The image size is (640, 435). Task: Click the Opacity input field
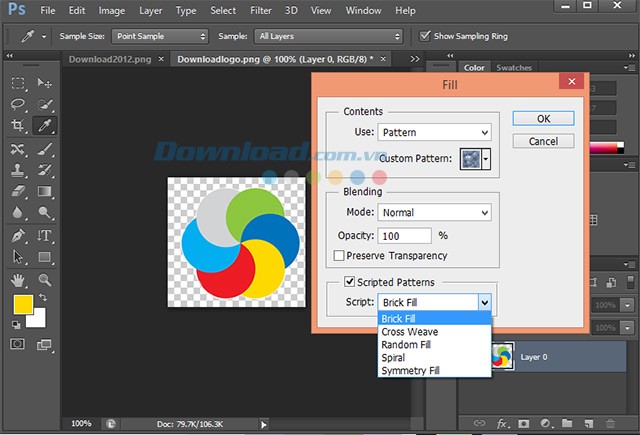click(x=405, y=236)
